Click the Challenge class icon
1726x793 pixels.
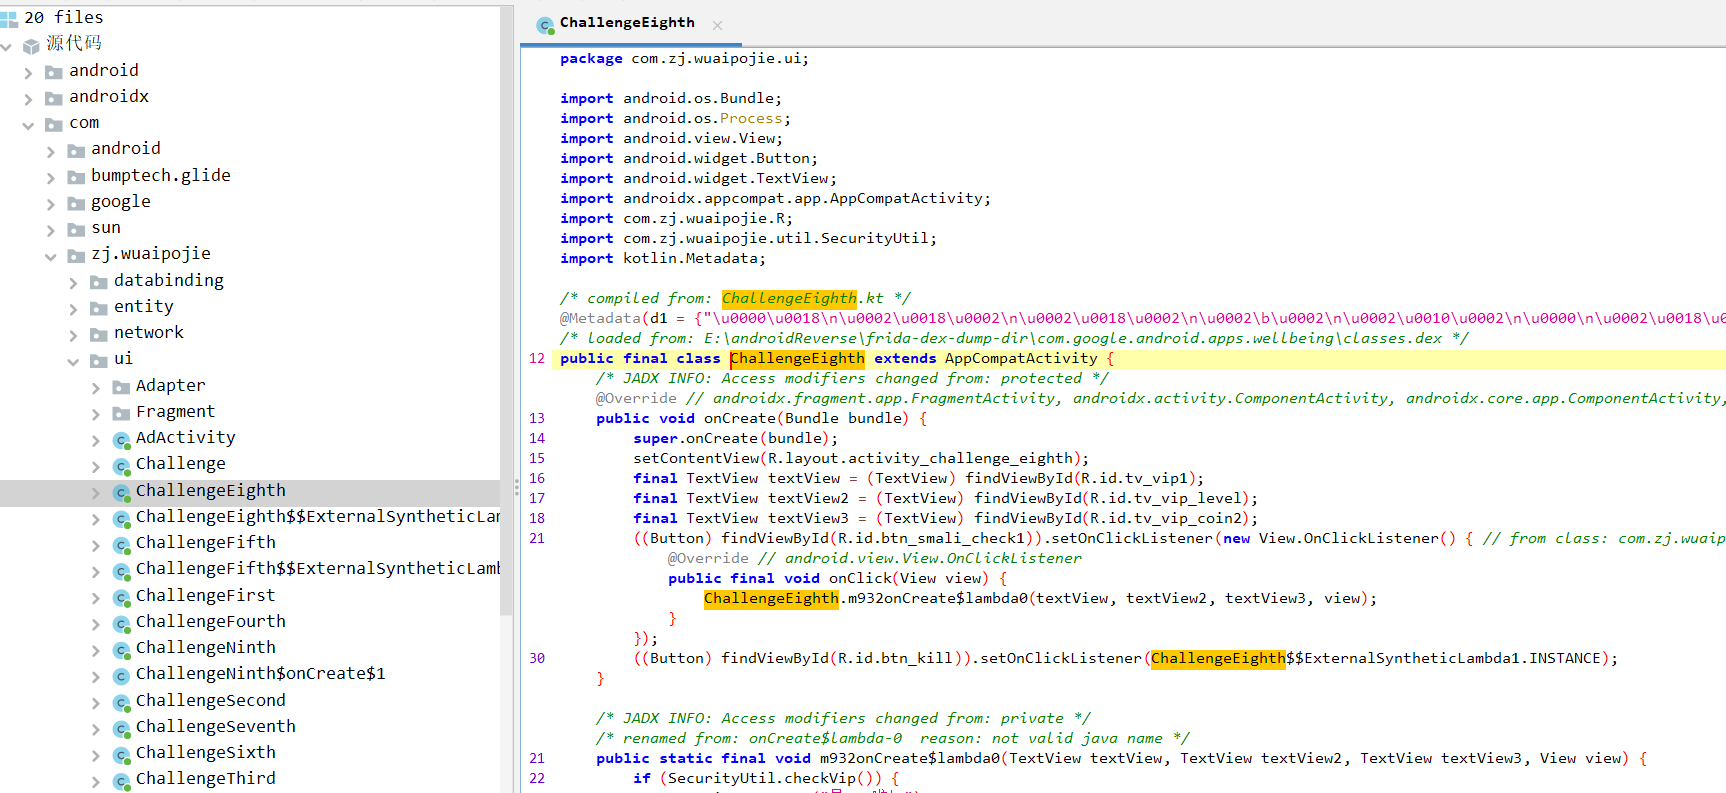(x=121, y=466)
